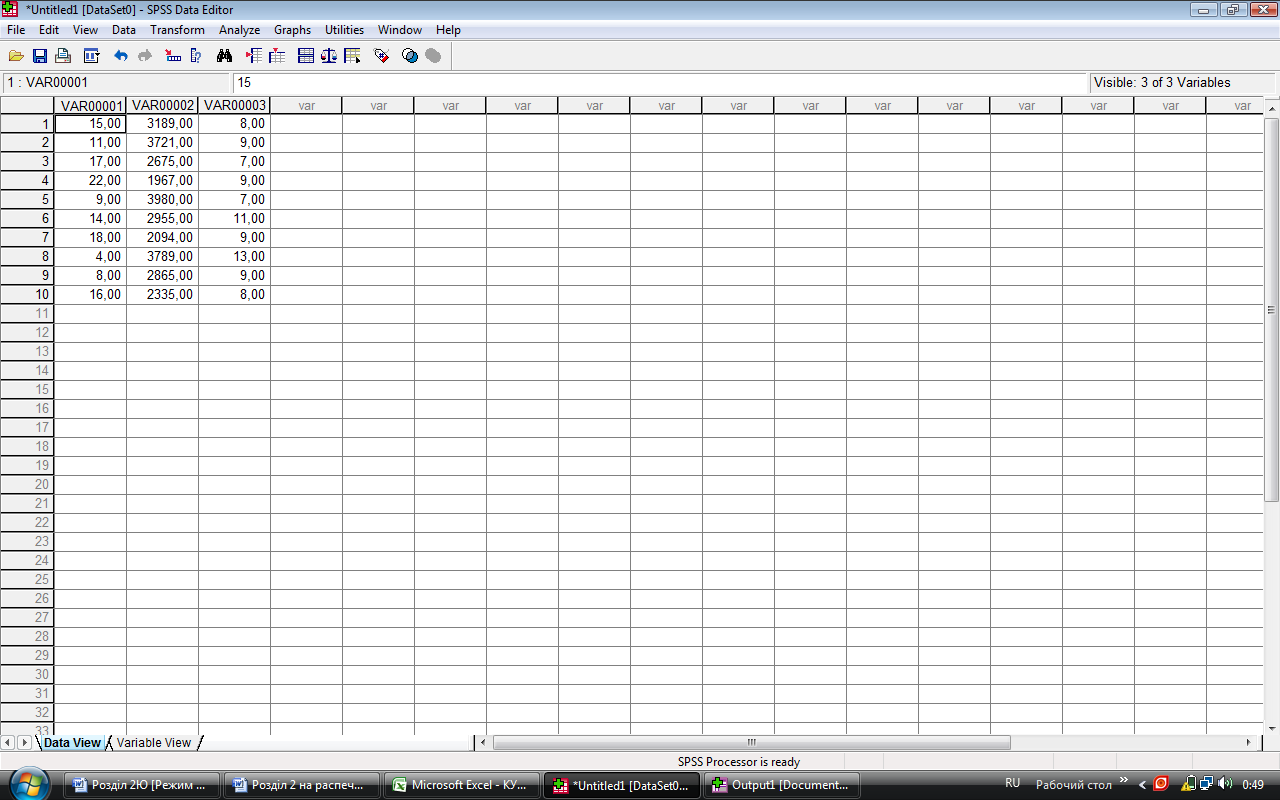Open the Variables info icon with question mark
This screenshot has height=800, width=1280.
click(196, 56)
